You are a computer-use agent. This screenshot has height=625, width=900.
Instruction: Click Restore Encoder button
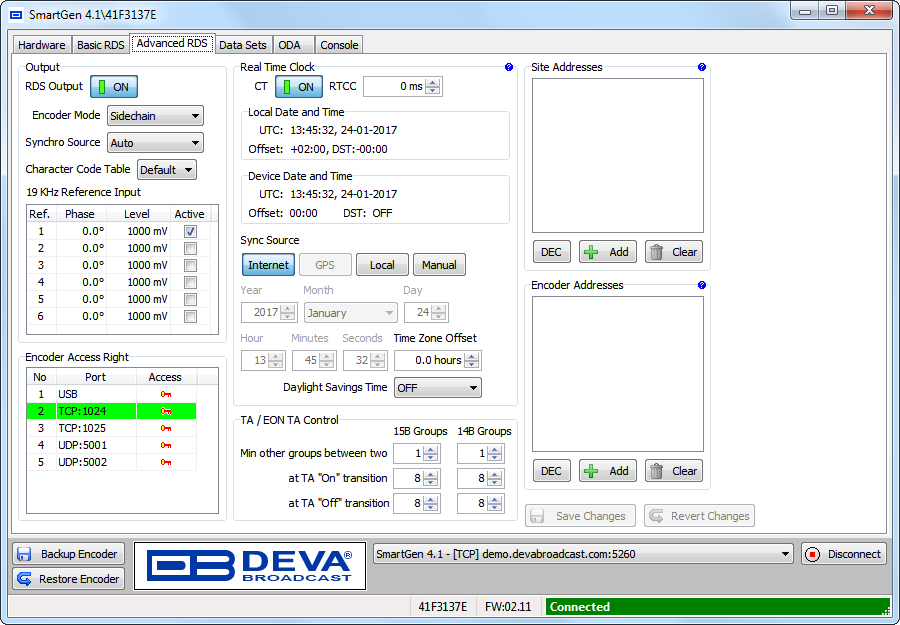tap(68, 579)
